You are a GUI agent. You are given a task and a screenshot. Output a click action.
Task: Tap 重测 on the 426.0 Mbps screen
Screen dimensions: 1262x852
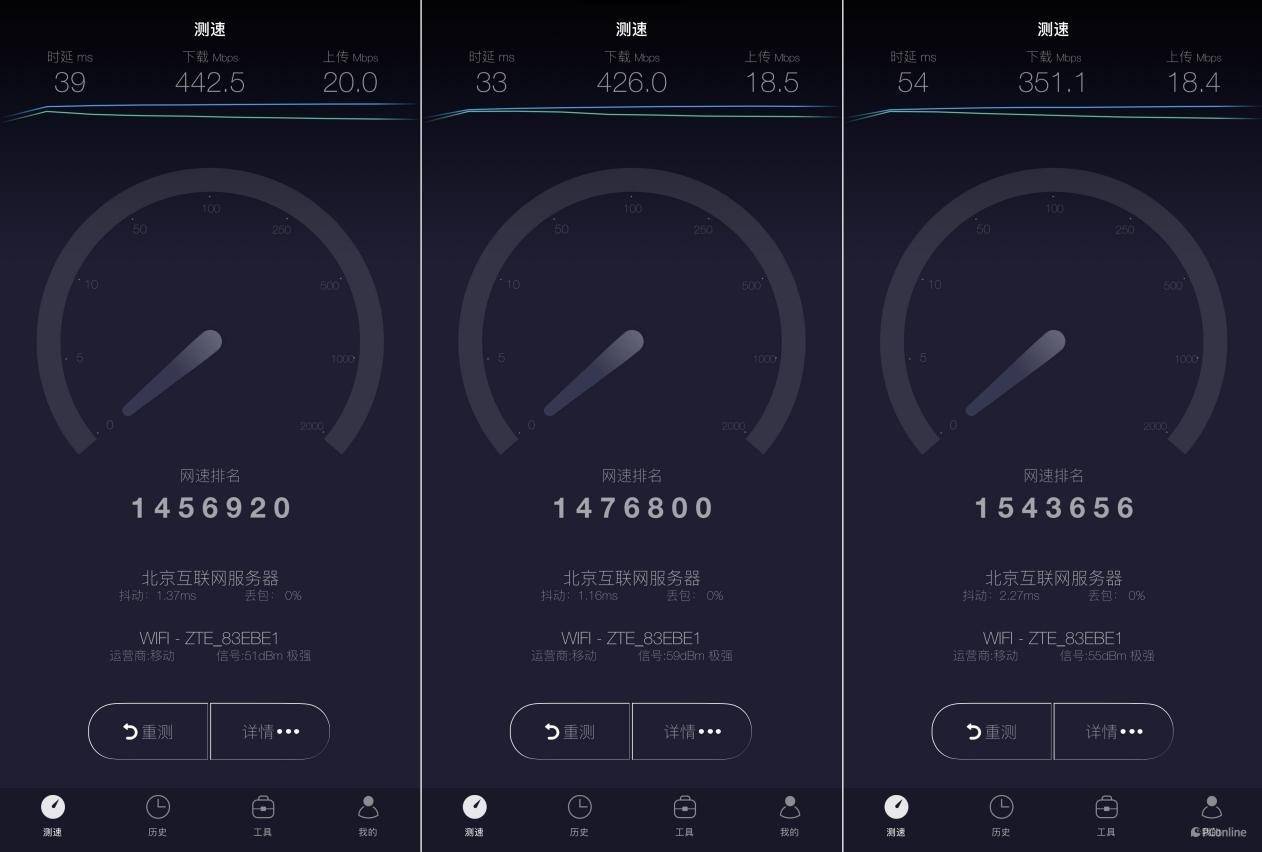point(570,731)
